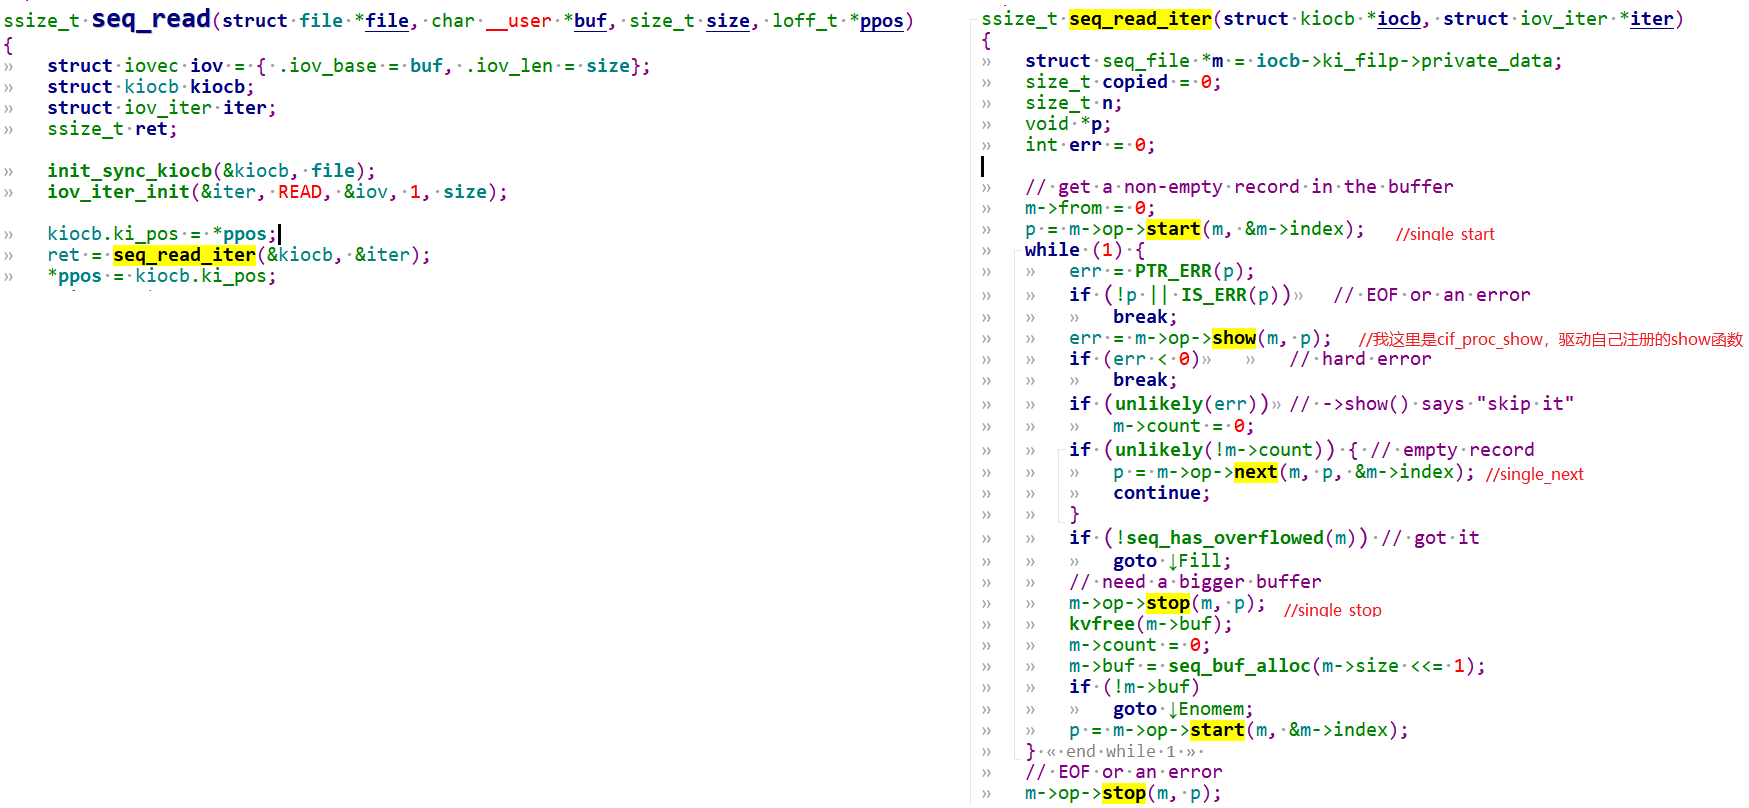Click the underlined ppos parameter

pos(881,21)
